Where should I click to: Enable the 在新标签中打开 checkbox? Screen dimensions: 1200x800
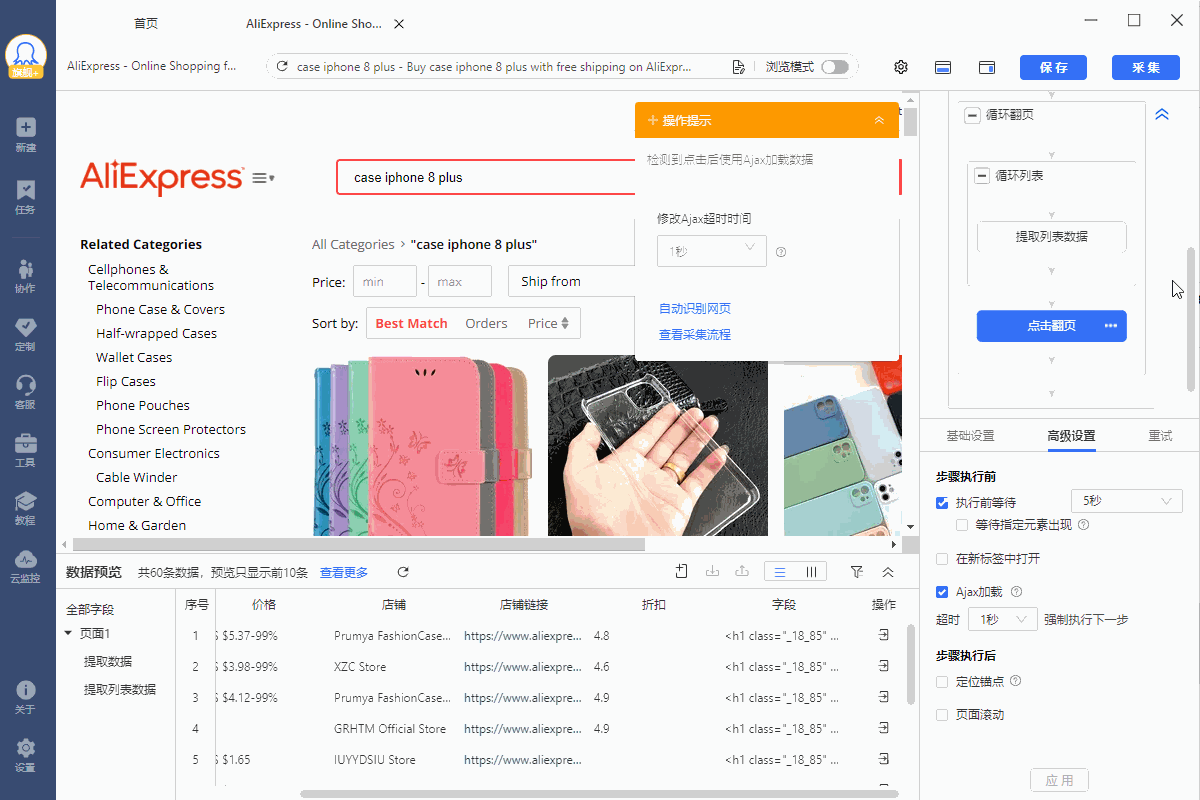(942, 559)
